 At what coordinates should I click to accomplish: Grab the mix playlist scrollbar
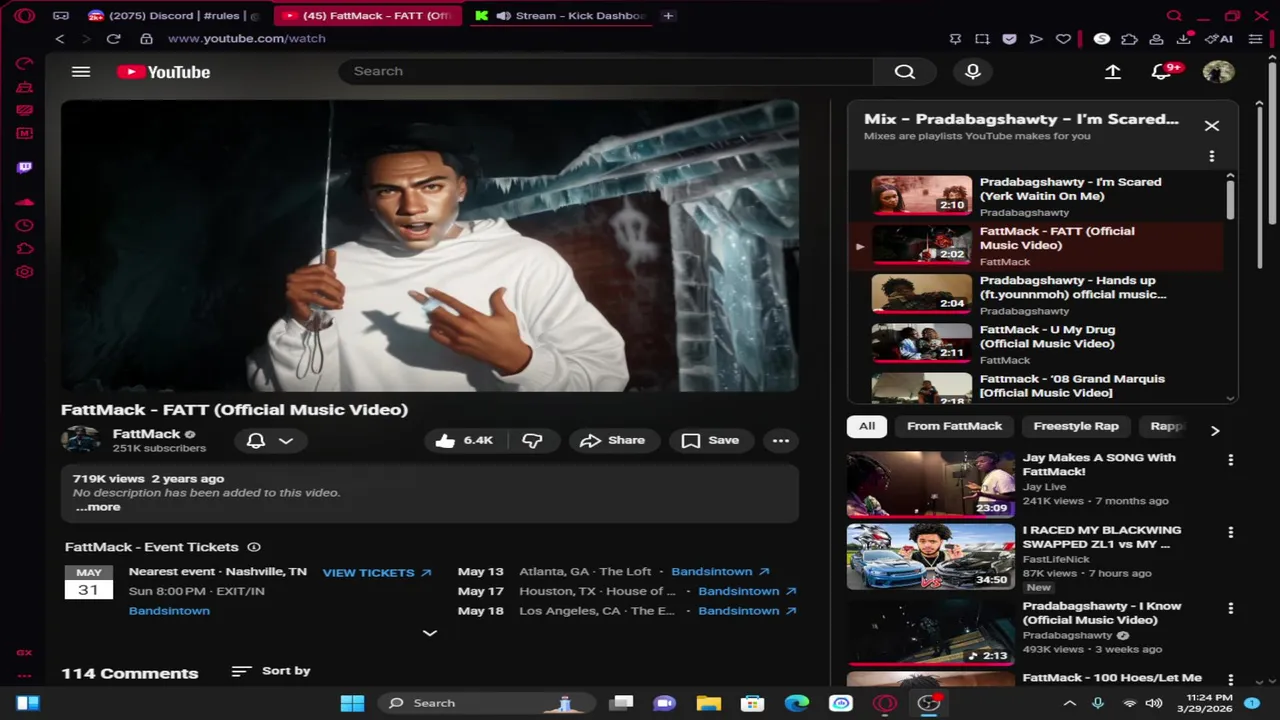coord(1230,200)
